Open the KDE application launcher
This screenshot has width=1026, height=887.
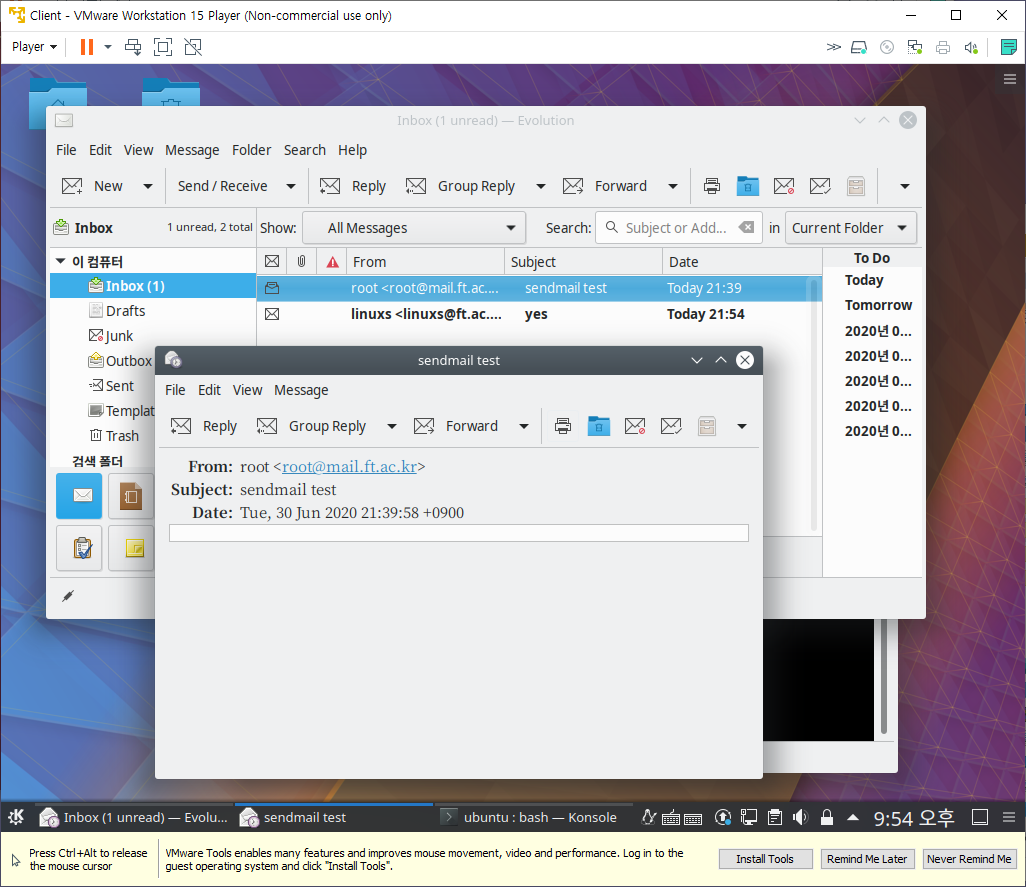[x=16, y=817]
